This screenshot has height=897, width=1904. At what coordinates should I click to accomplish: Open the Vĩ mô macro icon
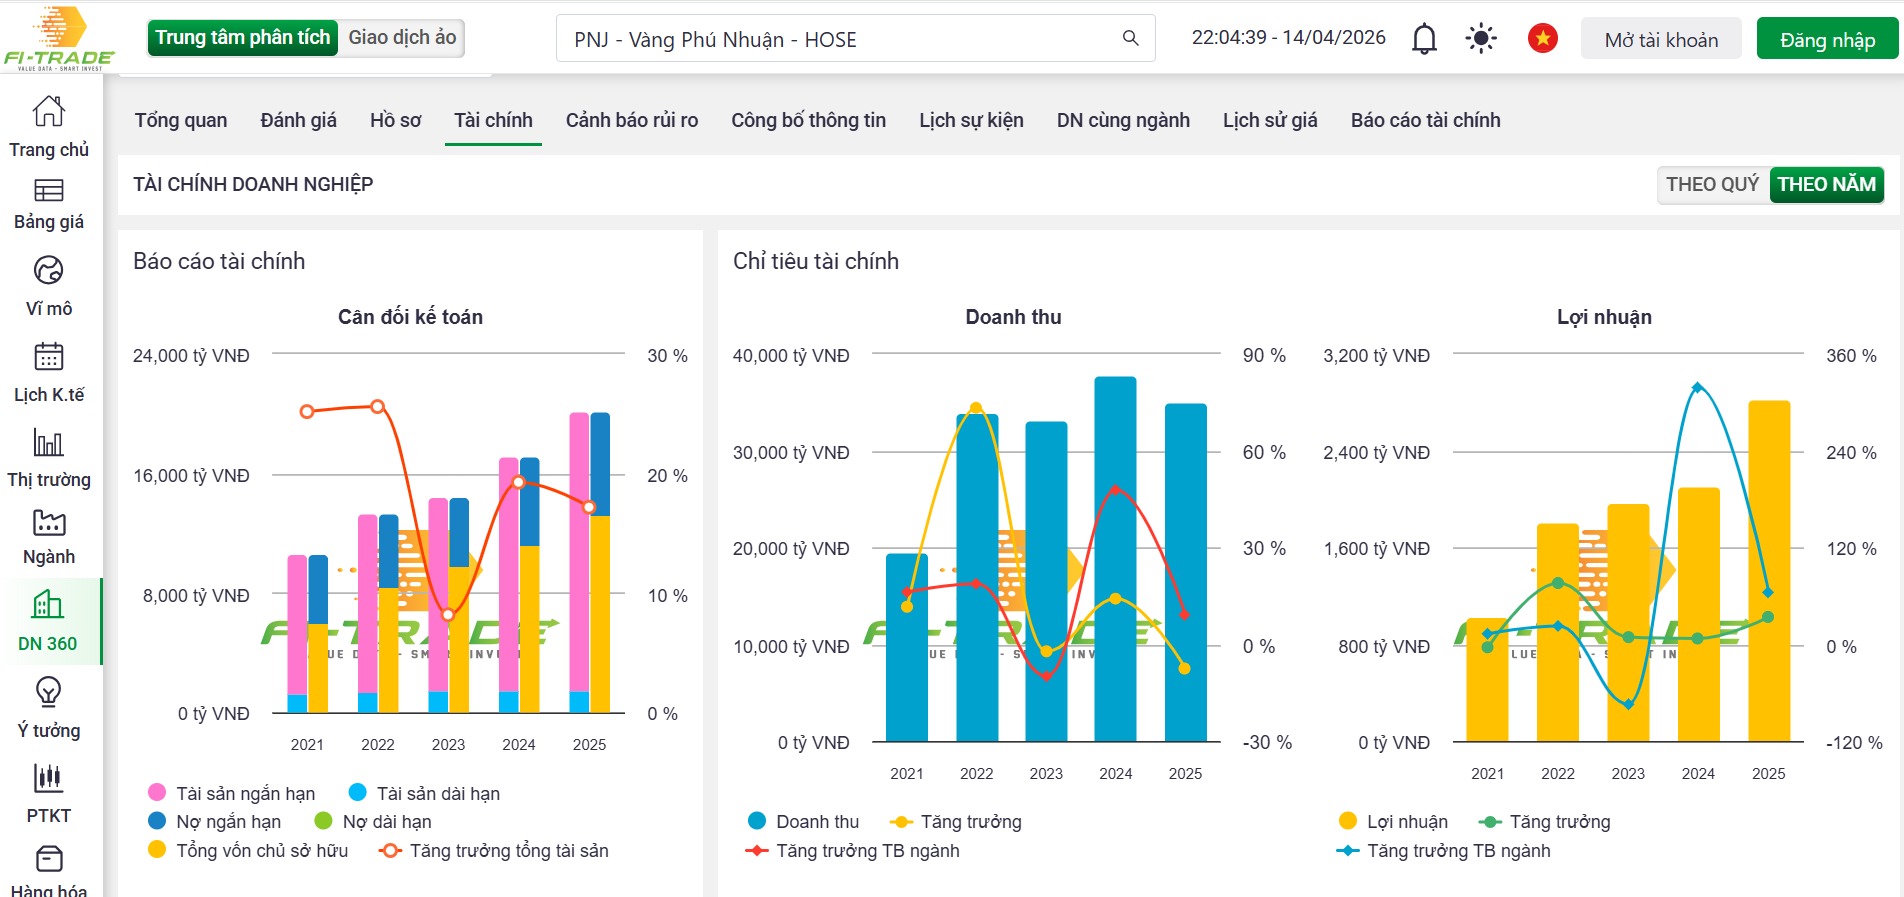[48, 270]
